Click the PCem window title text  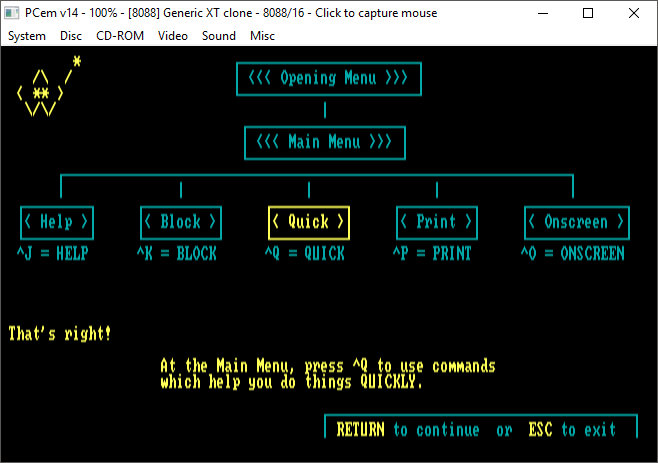pyautogui.click(x=231, y=13)
